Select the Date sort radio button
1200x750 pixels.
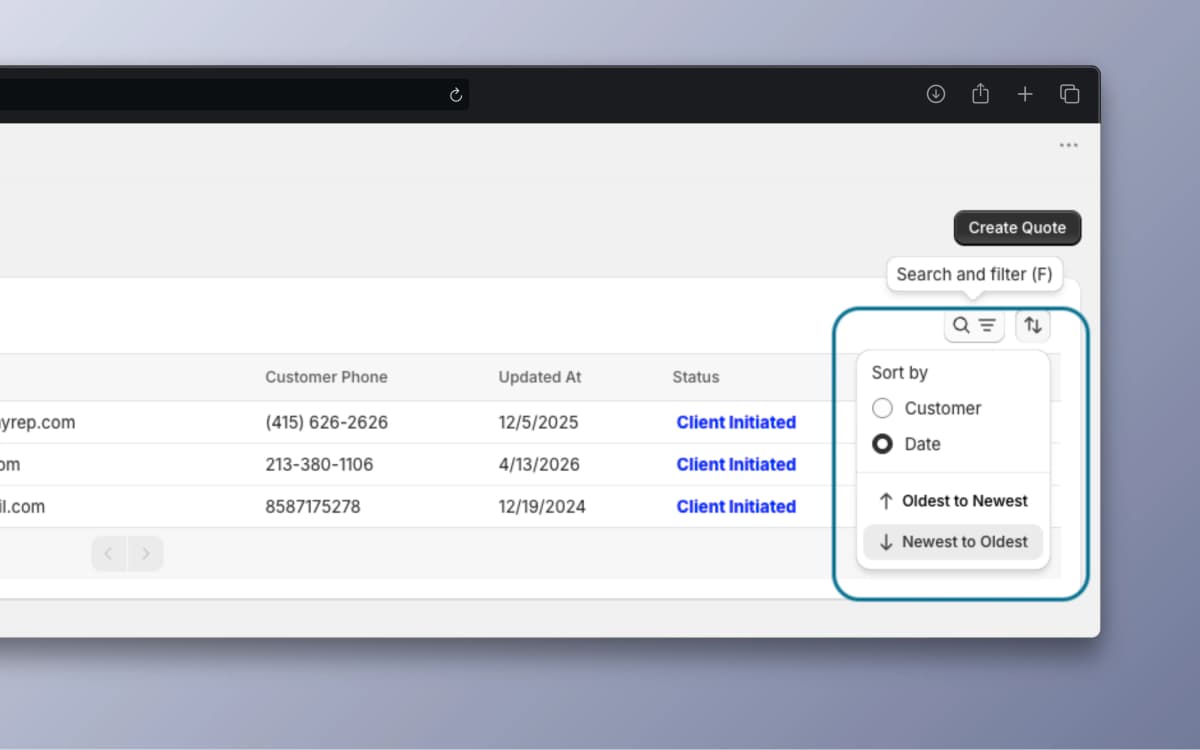pyautogui.click(x=882, y=444)
